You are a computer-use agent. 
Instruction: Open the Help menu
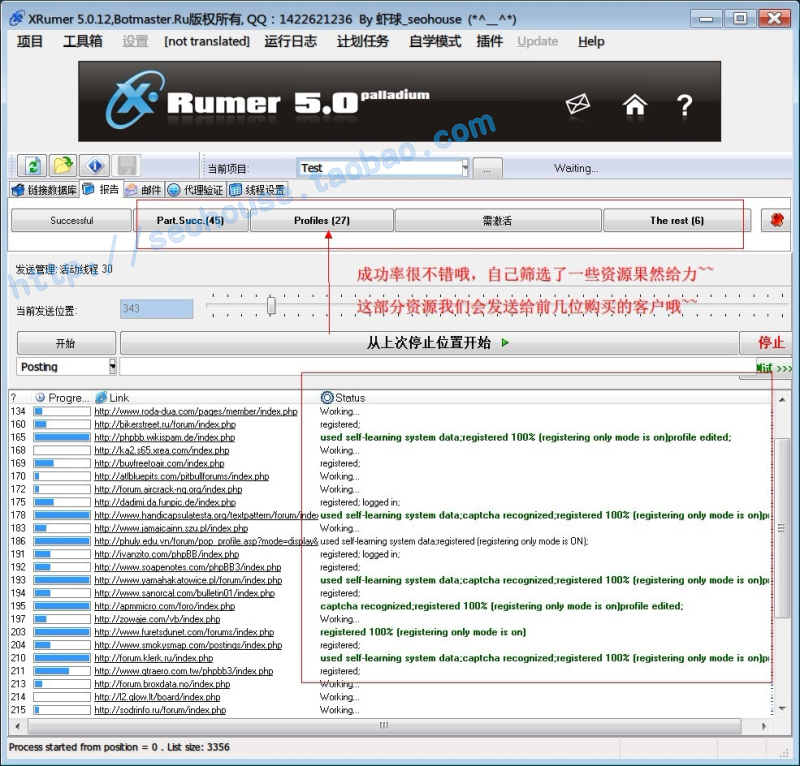tap(591, 41)
